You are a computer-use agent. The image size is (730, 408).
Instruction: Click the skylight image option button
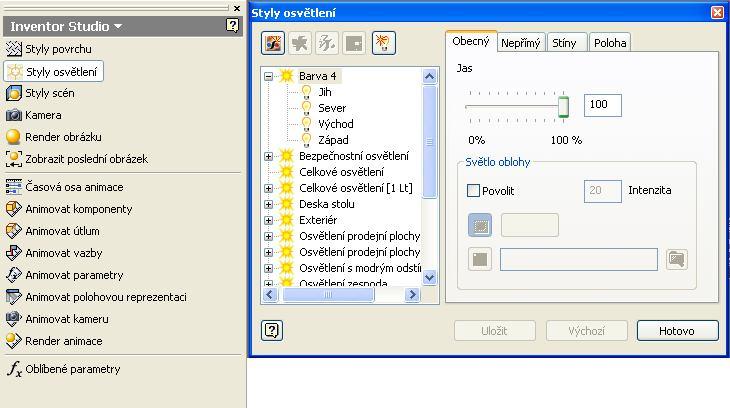point(480,259)
